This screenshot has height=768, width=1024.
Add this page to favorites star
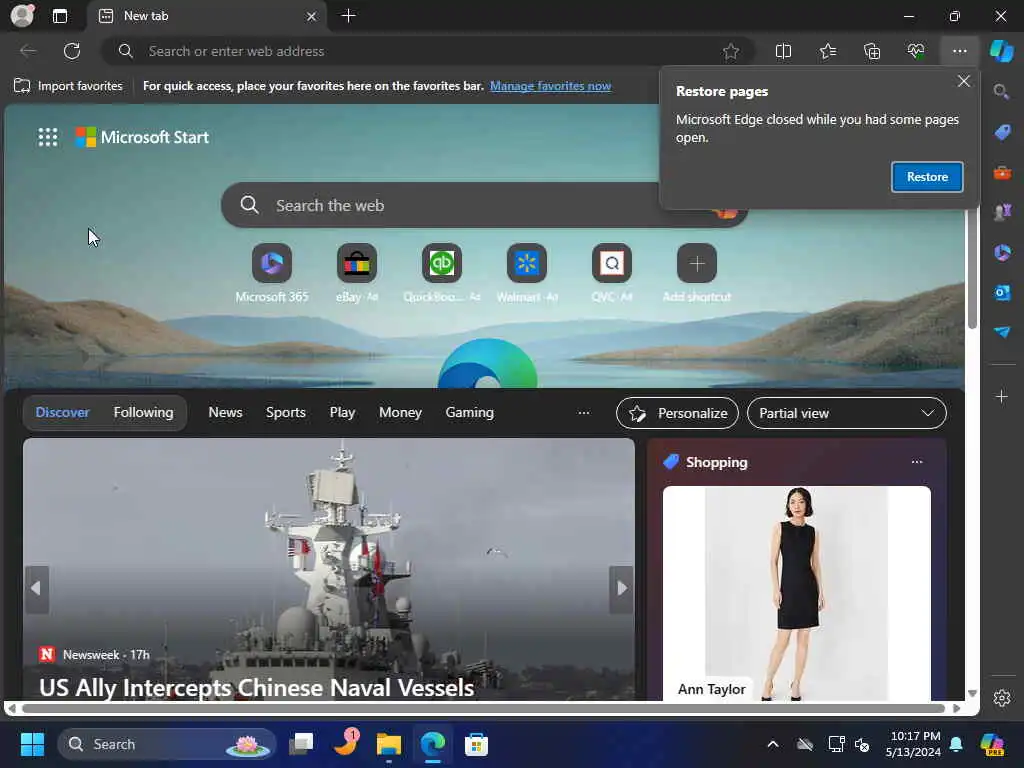click(x=731, y=51)
